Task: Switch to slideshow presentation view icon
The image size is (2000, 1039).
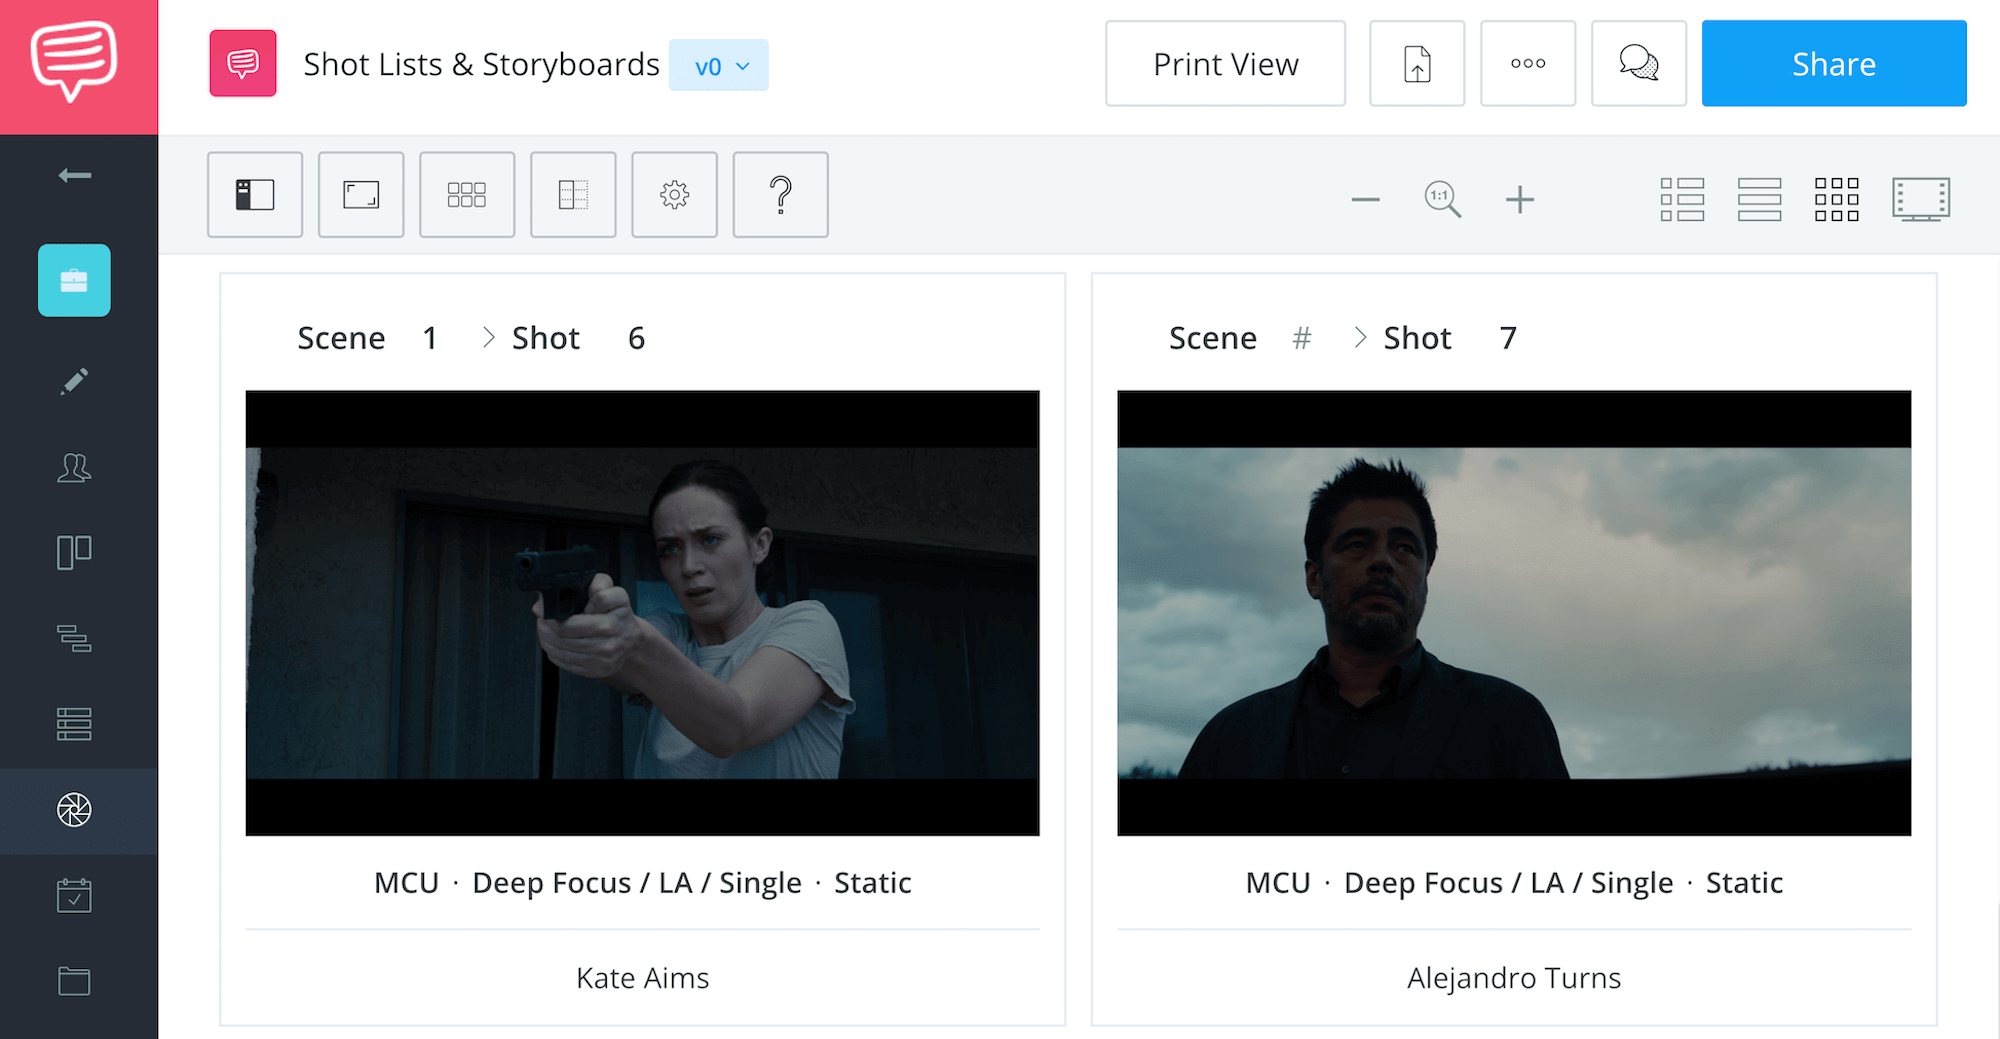Action: click(1921, 199)
